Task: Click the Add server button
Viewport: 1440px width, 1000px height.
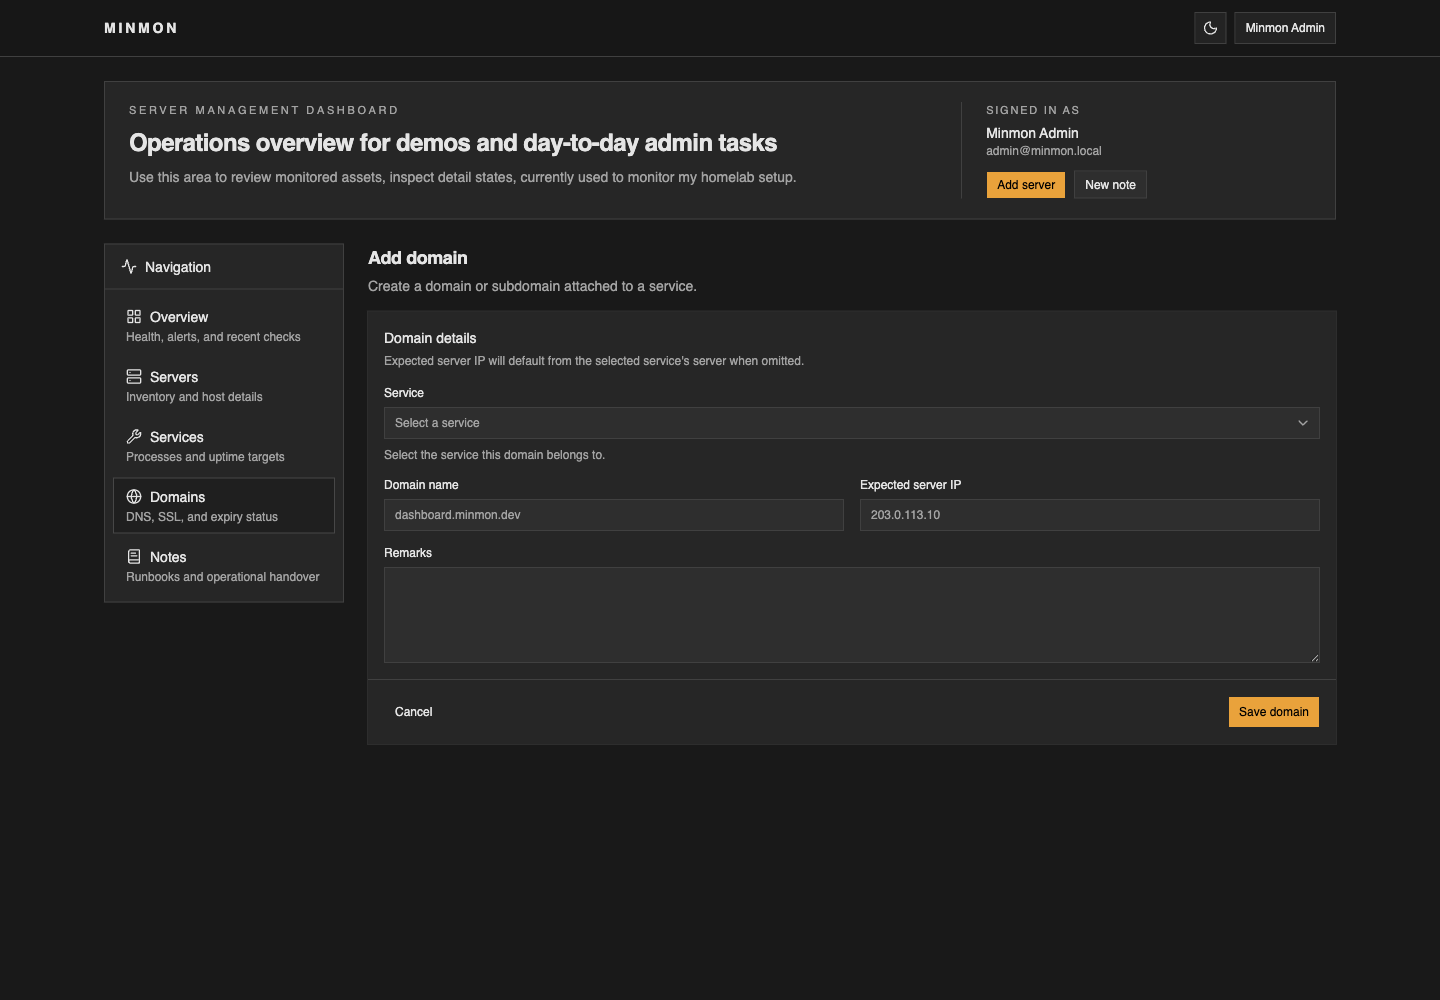Action: tap(1026, 185)
